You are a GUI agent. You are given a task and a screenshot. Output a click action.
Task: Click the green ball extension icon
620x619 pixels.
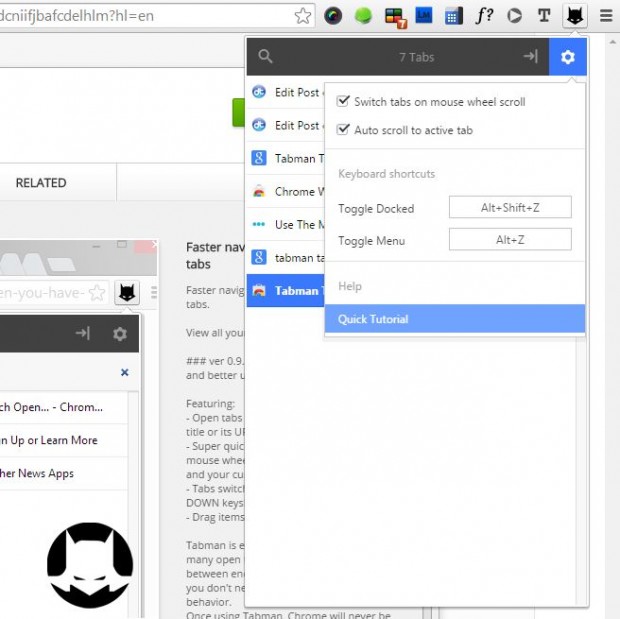click(x=363, y=16)
